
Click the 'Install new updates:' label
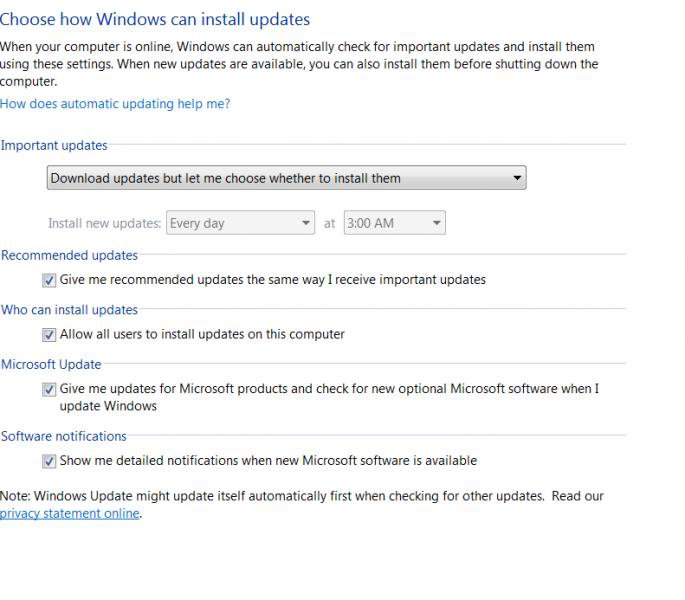point(104,223)
